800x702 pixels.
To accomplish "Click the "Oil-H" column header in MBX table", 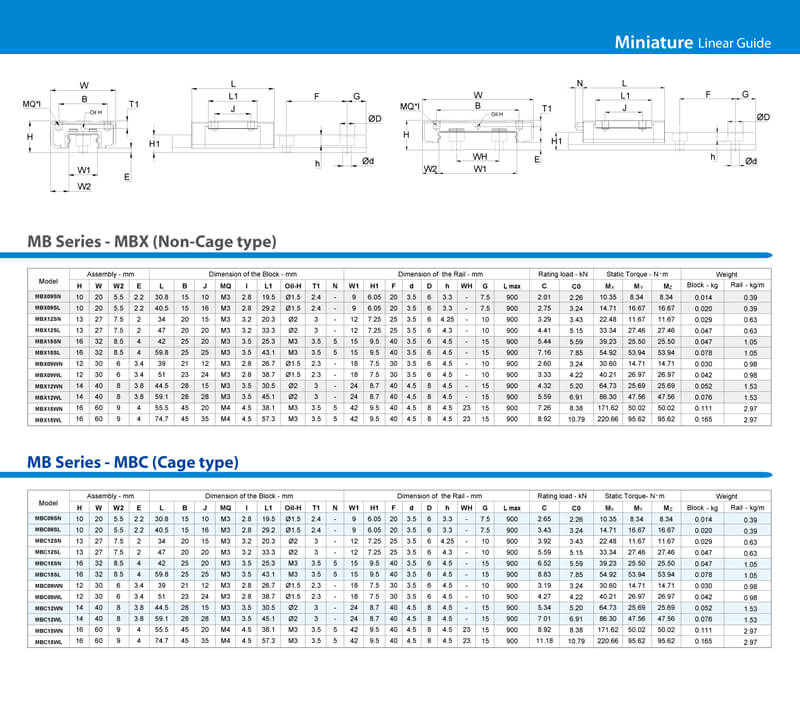I will click(295, 285).
